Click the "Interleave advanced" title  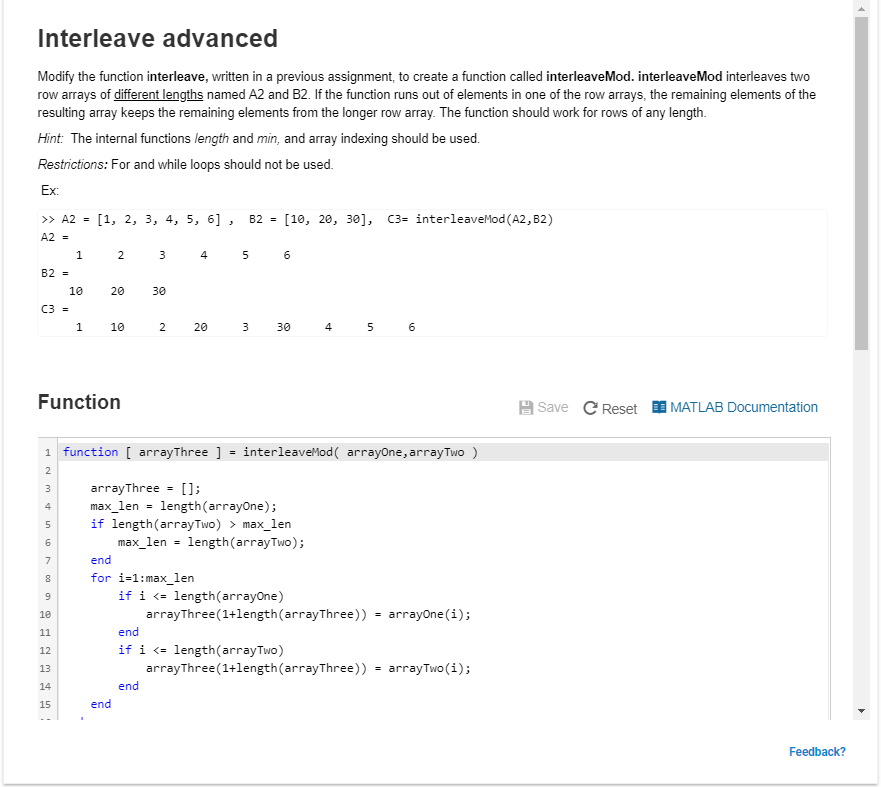[x=157, y=38]
